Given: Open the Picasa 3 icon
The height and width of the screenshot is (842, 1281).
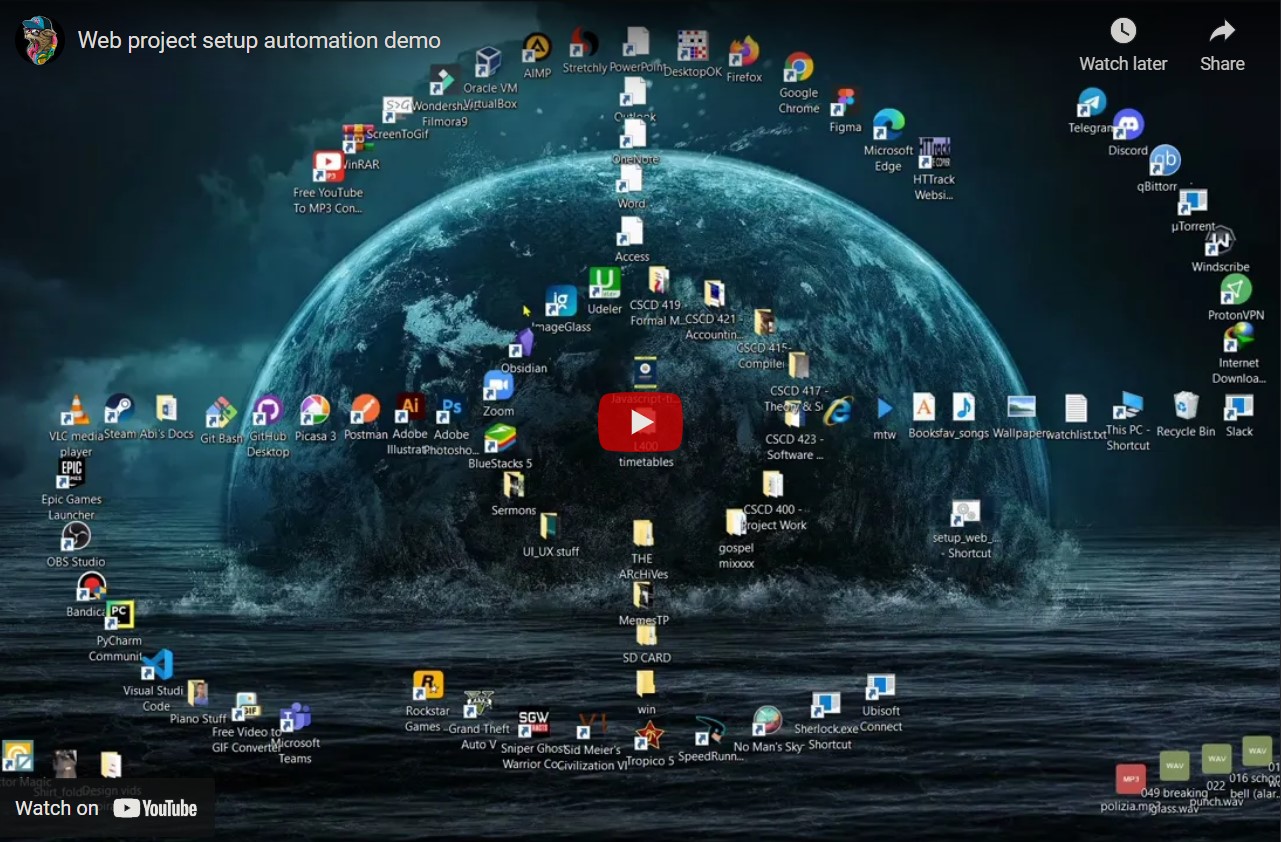Looking at the screenshot, I should click(x=315, y=411).
